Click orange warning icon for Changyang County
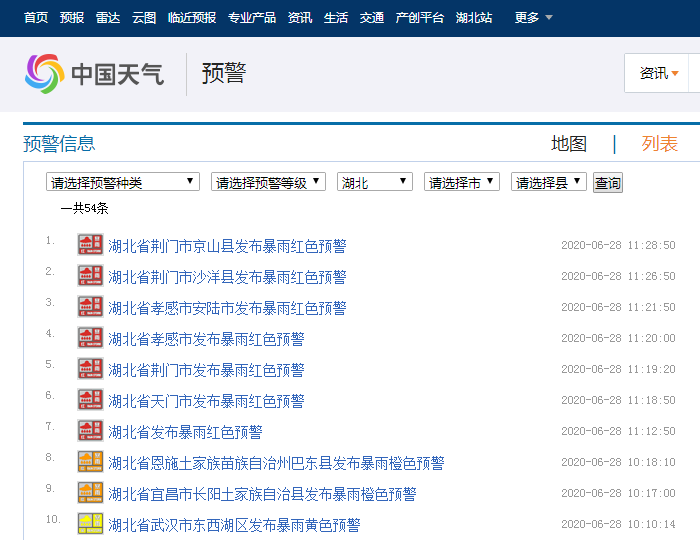The height and width of the screenshot is (540, 700). click(90, 493)
